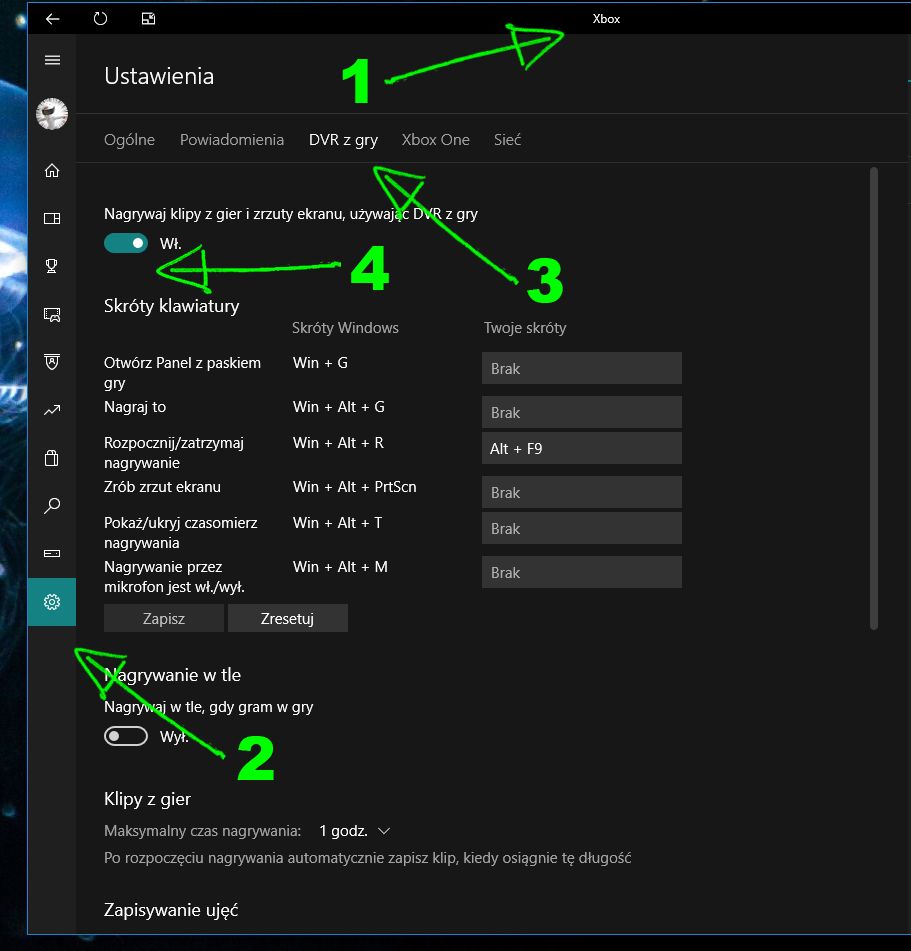
Task: Click the search magnifier in the sidebar
Action: pos(52,506)
